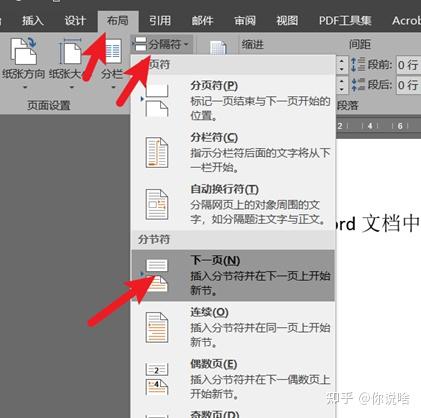Open the 分栏 dropdown arrow
The width and height of the screenshot is (421, 418).
point(113,87)
